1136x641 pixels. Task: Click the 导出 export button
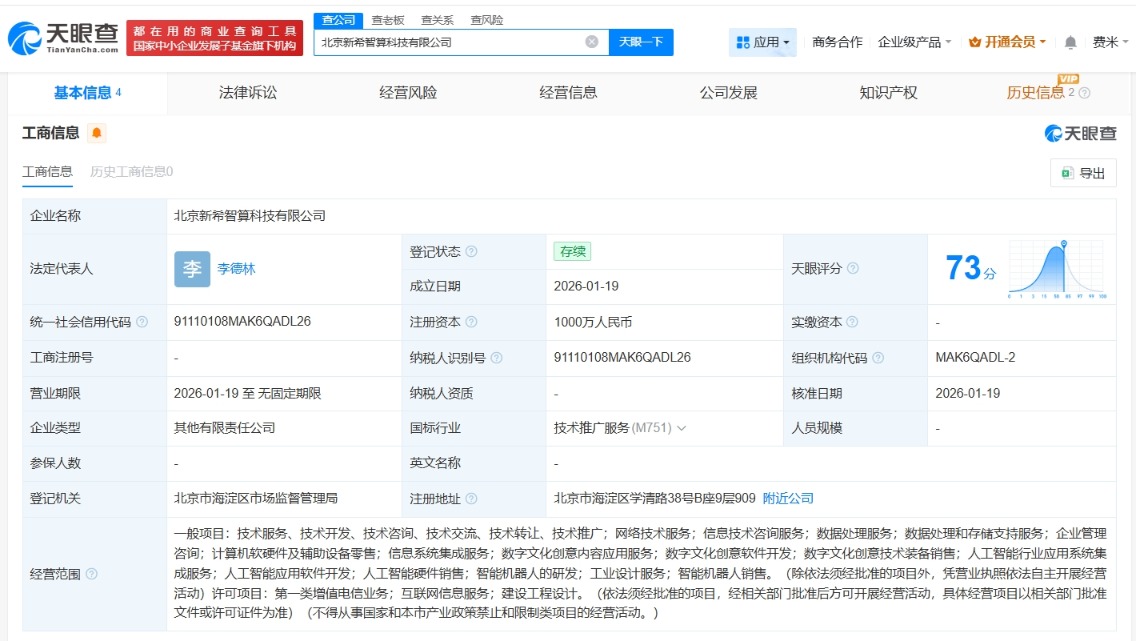(x=1083, y=173)
